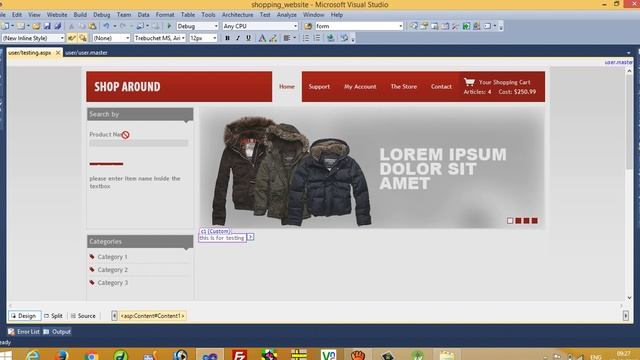The image size is (640, 360).
Task: Open the Error List panel
Action: tap(24, 332)
